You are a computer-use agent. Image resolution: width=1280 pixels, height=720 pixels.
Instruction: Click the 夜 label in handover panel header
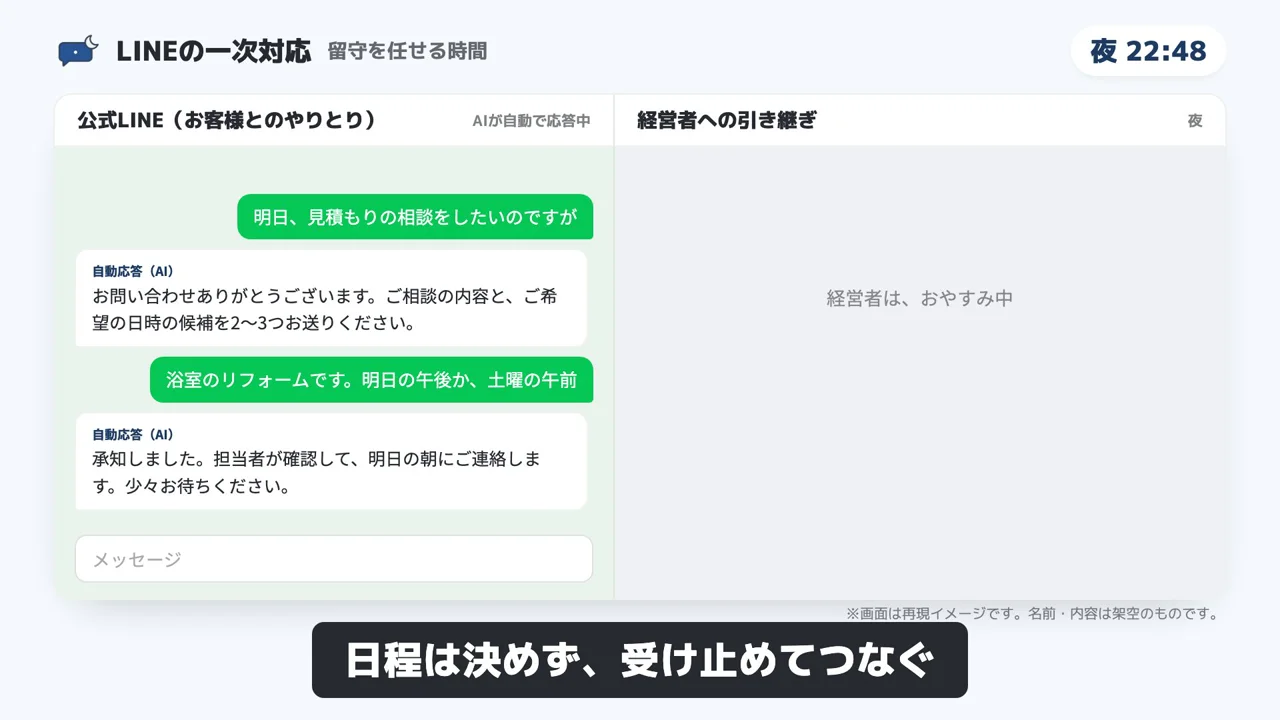[x=1195, y=121]
